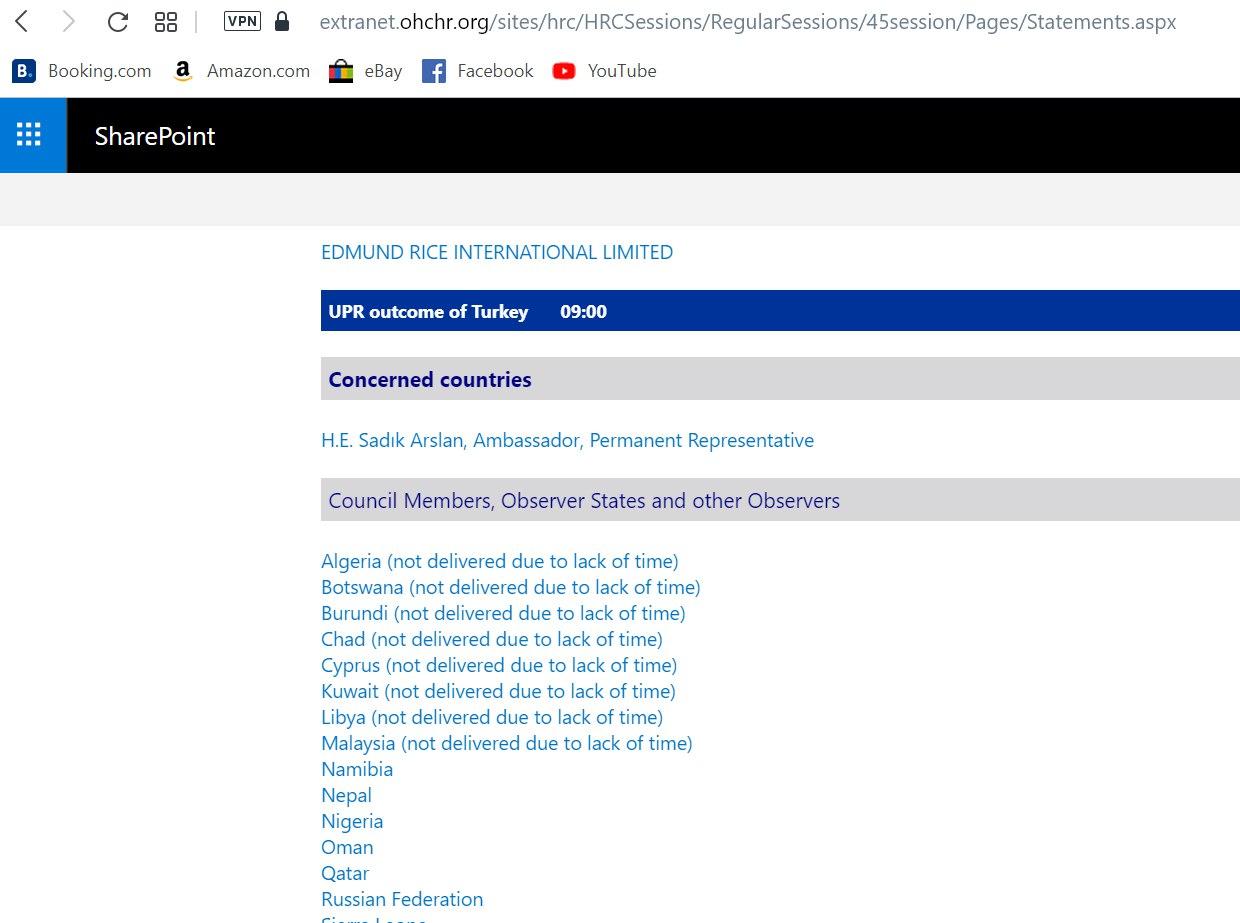Open EDMUND RICE INTERNATIONAL LIMITED statement
The height and width of the screenshot is (923, 1240).
point(497,252)
